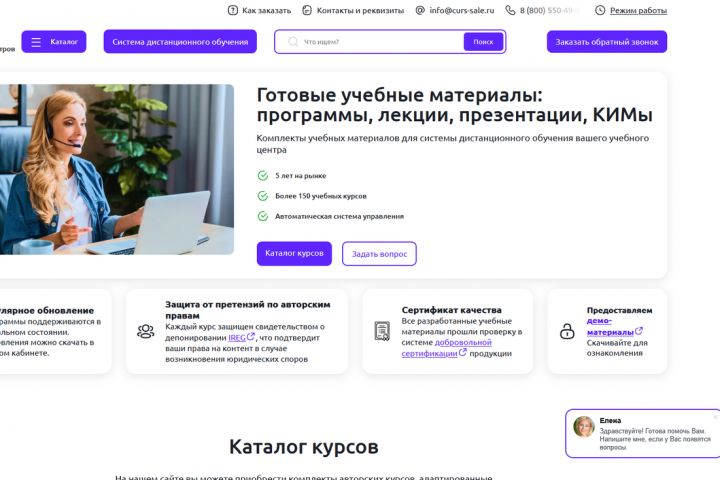Open Контакты и реквизиты menu item

[x=360, y=10]
